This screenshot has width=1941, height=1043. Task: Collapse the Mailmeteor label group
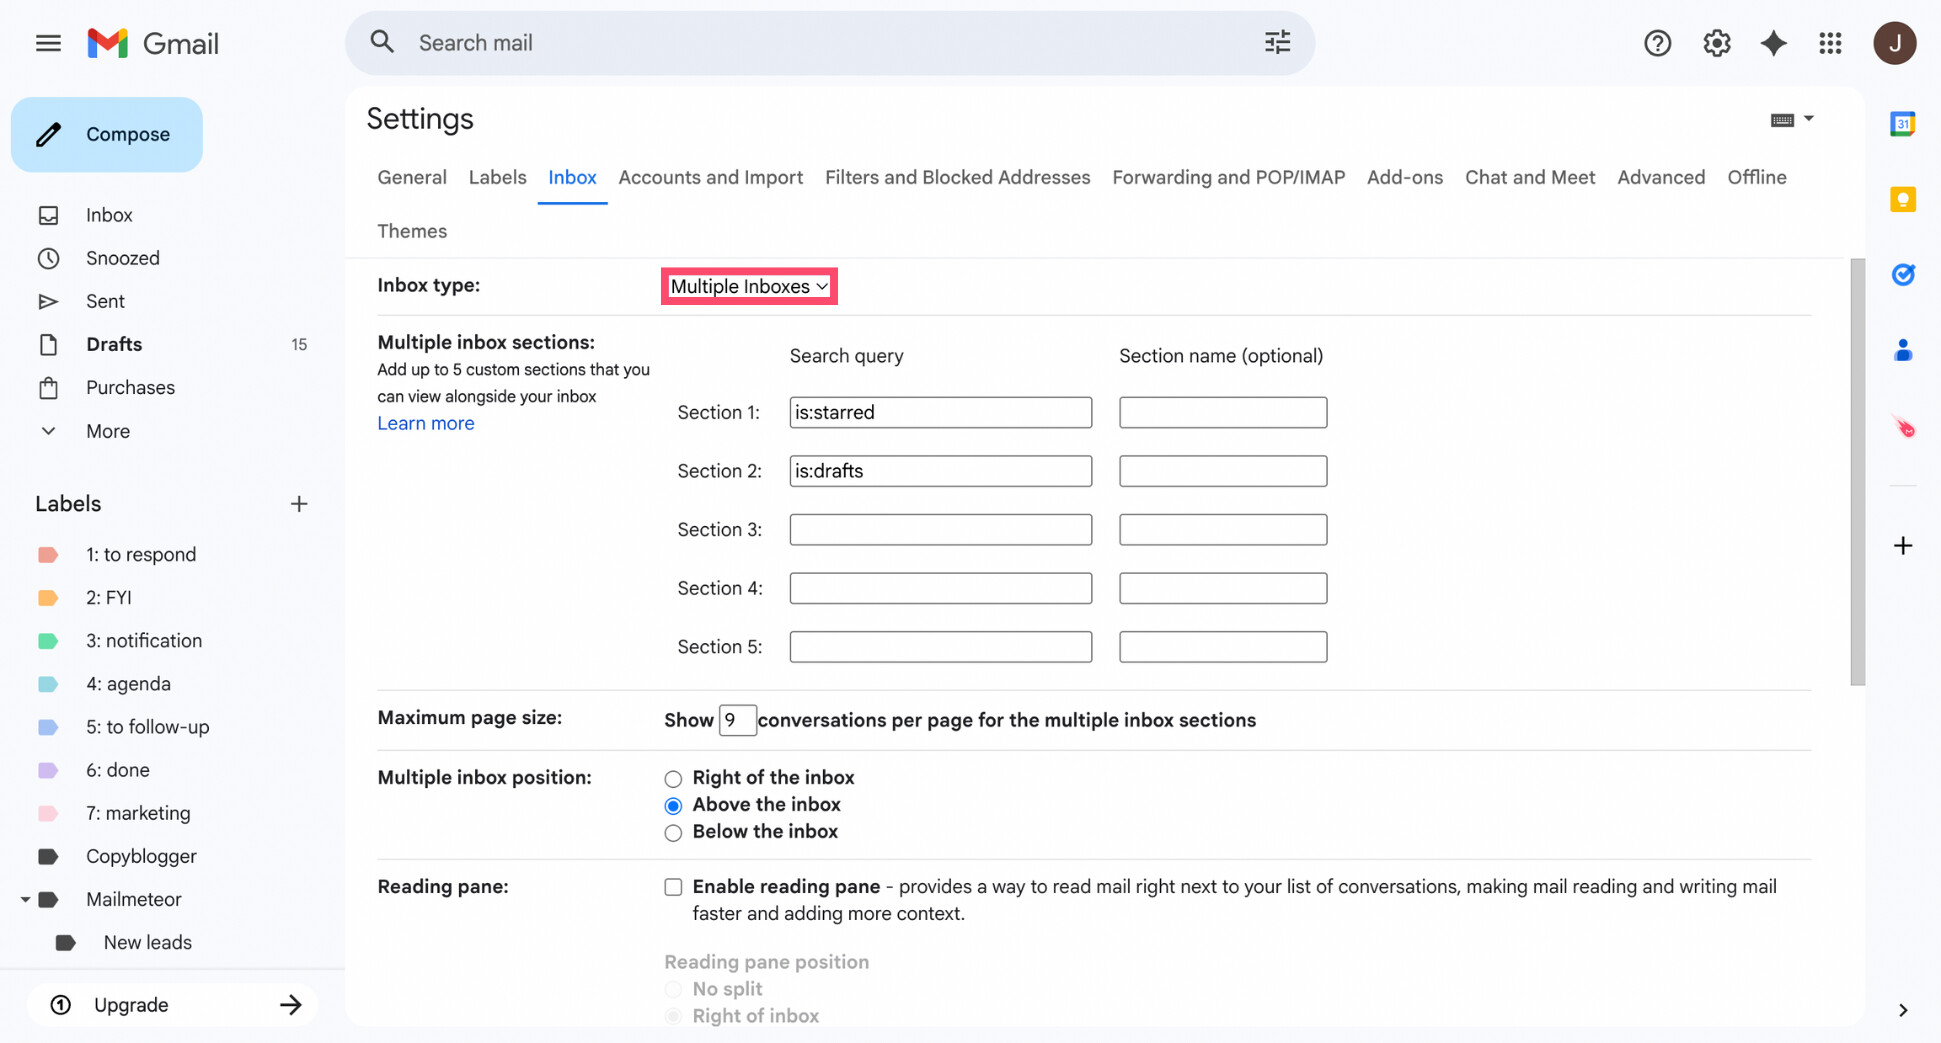pos(26,899)
